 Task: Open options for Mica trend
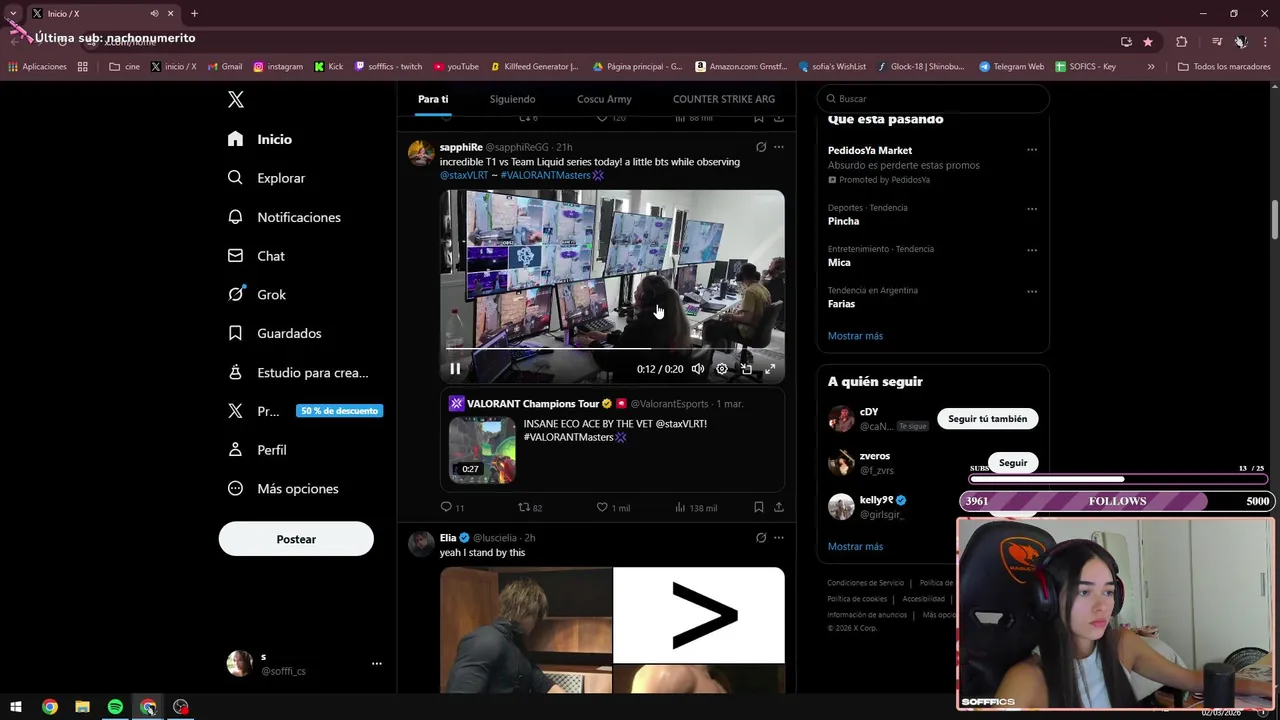1032,250
